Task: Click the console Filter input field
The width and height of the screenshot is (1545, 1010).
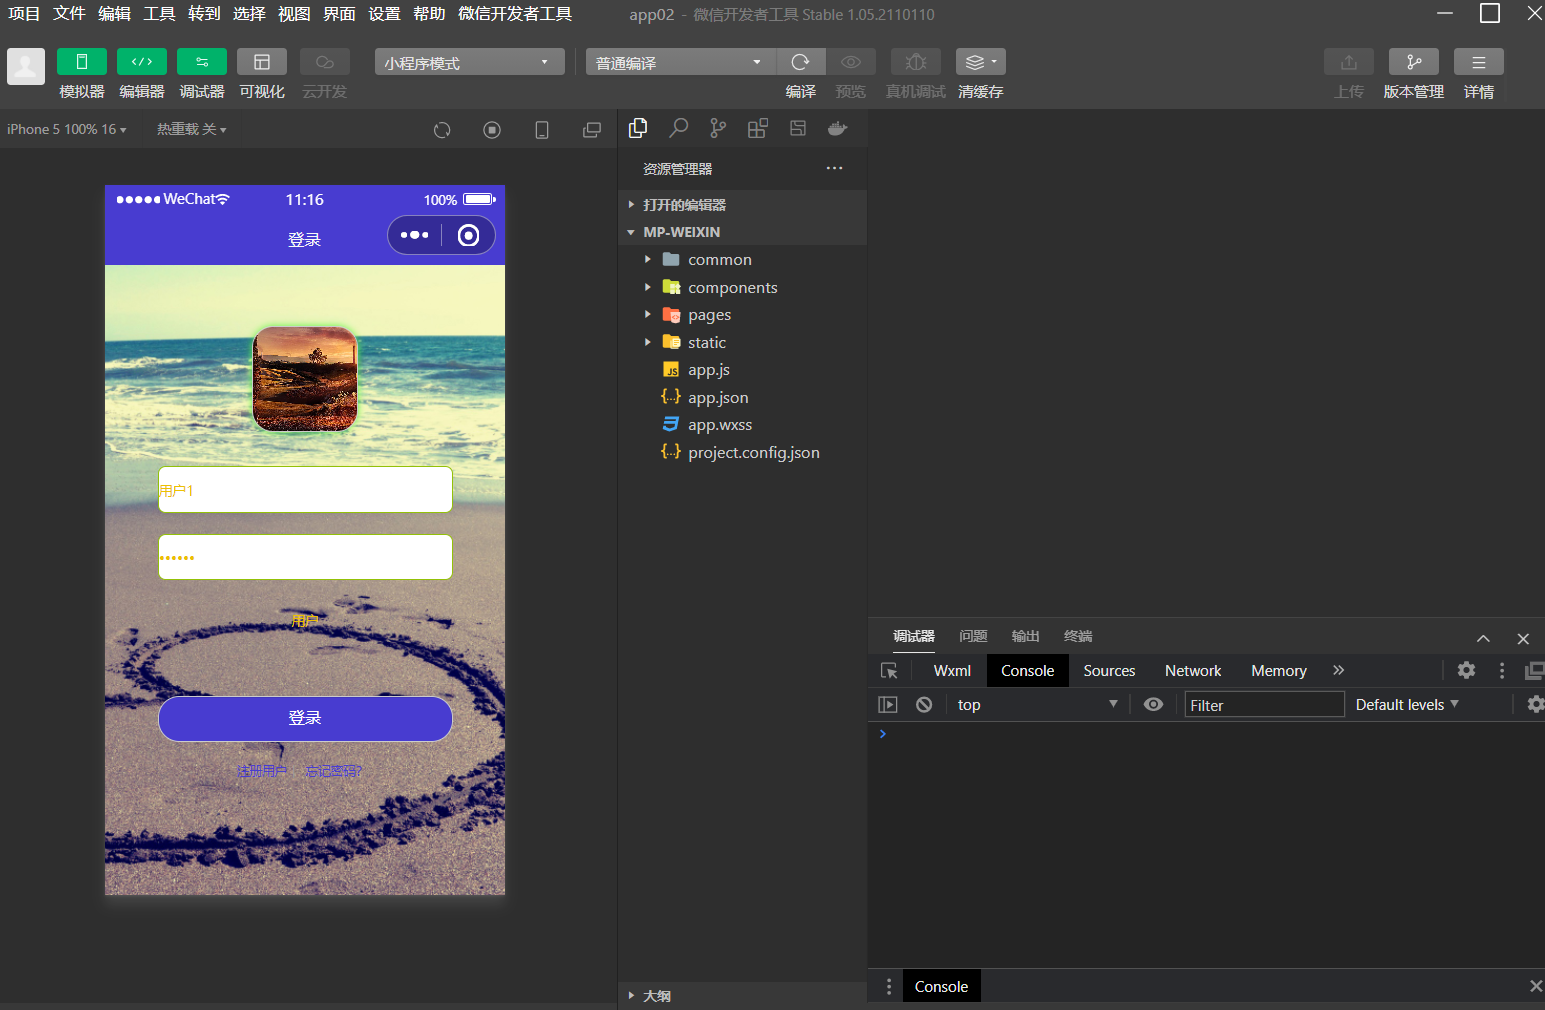Action: [x=1263, y=705]
